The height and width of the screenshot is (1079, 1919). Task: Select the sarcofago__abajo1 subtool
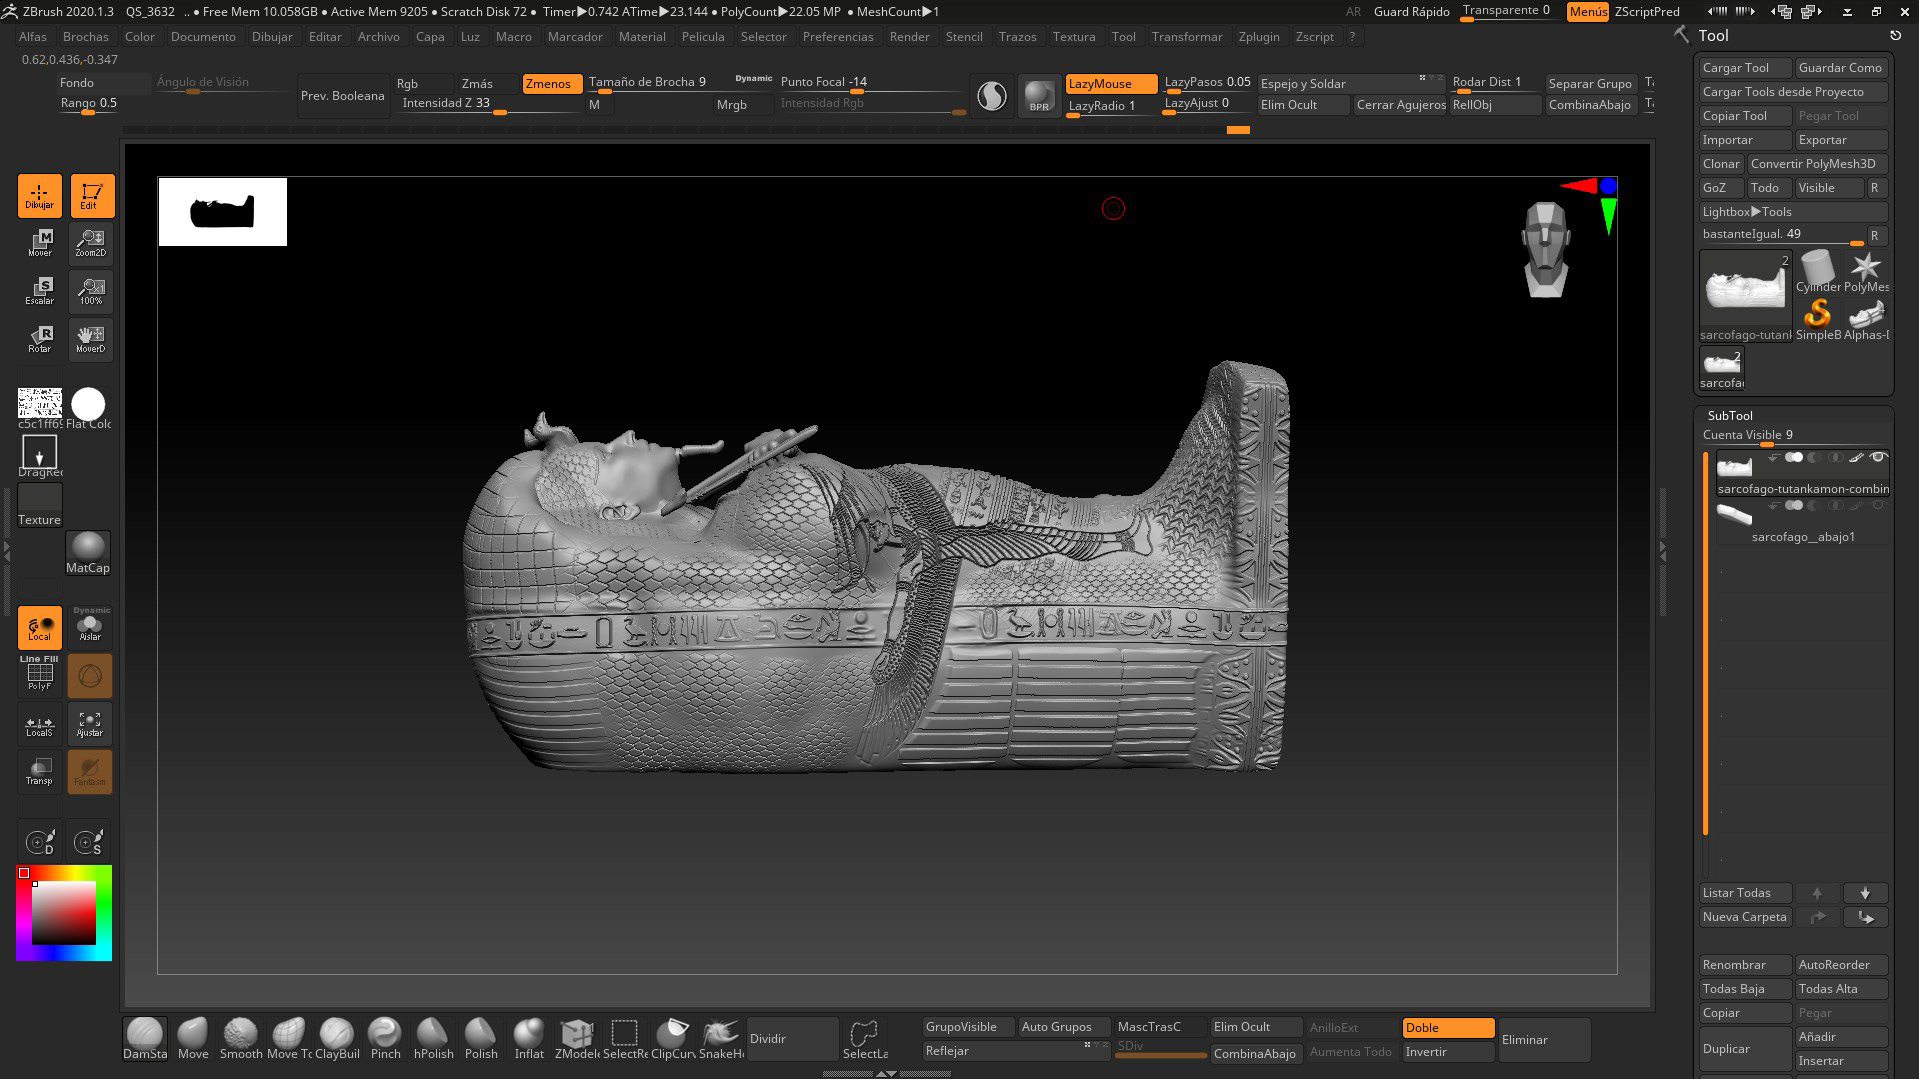1802,522
